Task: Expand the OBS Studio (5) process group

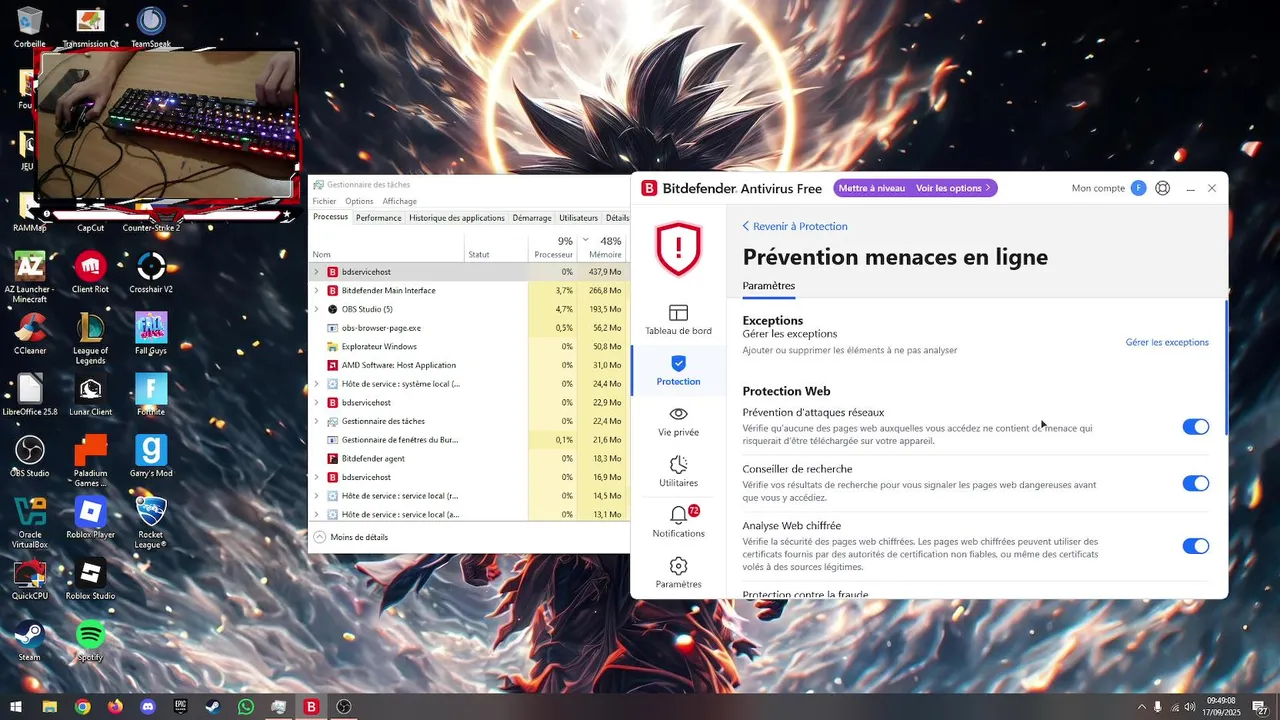Action: pyautogui.click(x=317, y=309)
